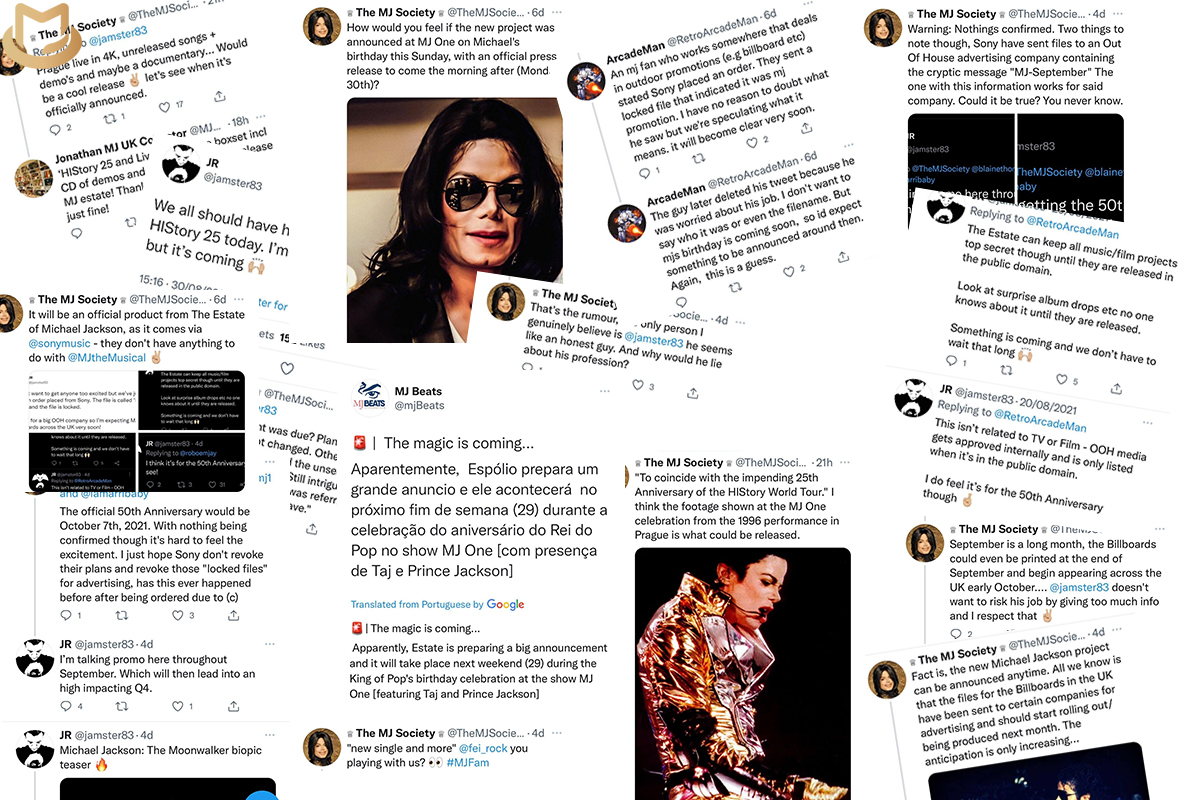This screenshot has width=1200, height=800.
Task: Click Translated from Portuguese by Google link
Action: point(437,604)
